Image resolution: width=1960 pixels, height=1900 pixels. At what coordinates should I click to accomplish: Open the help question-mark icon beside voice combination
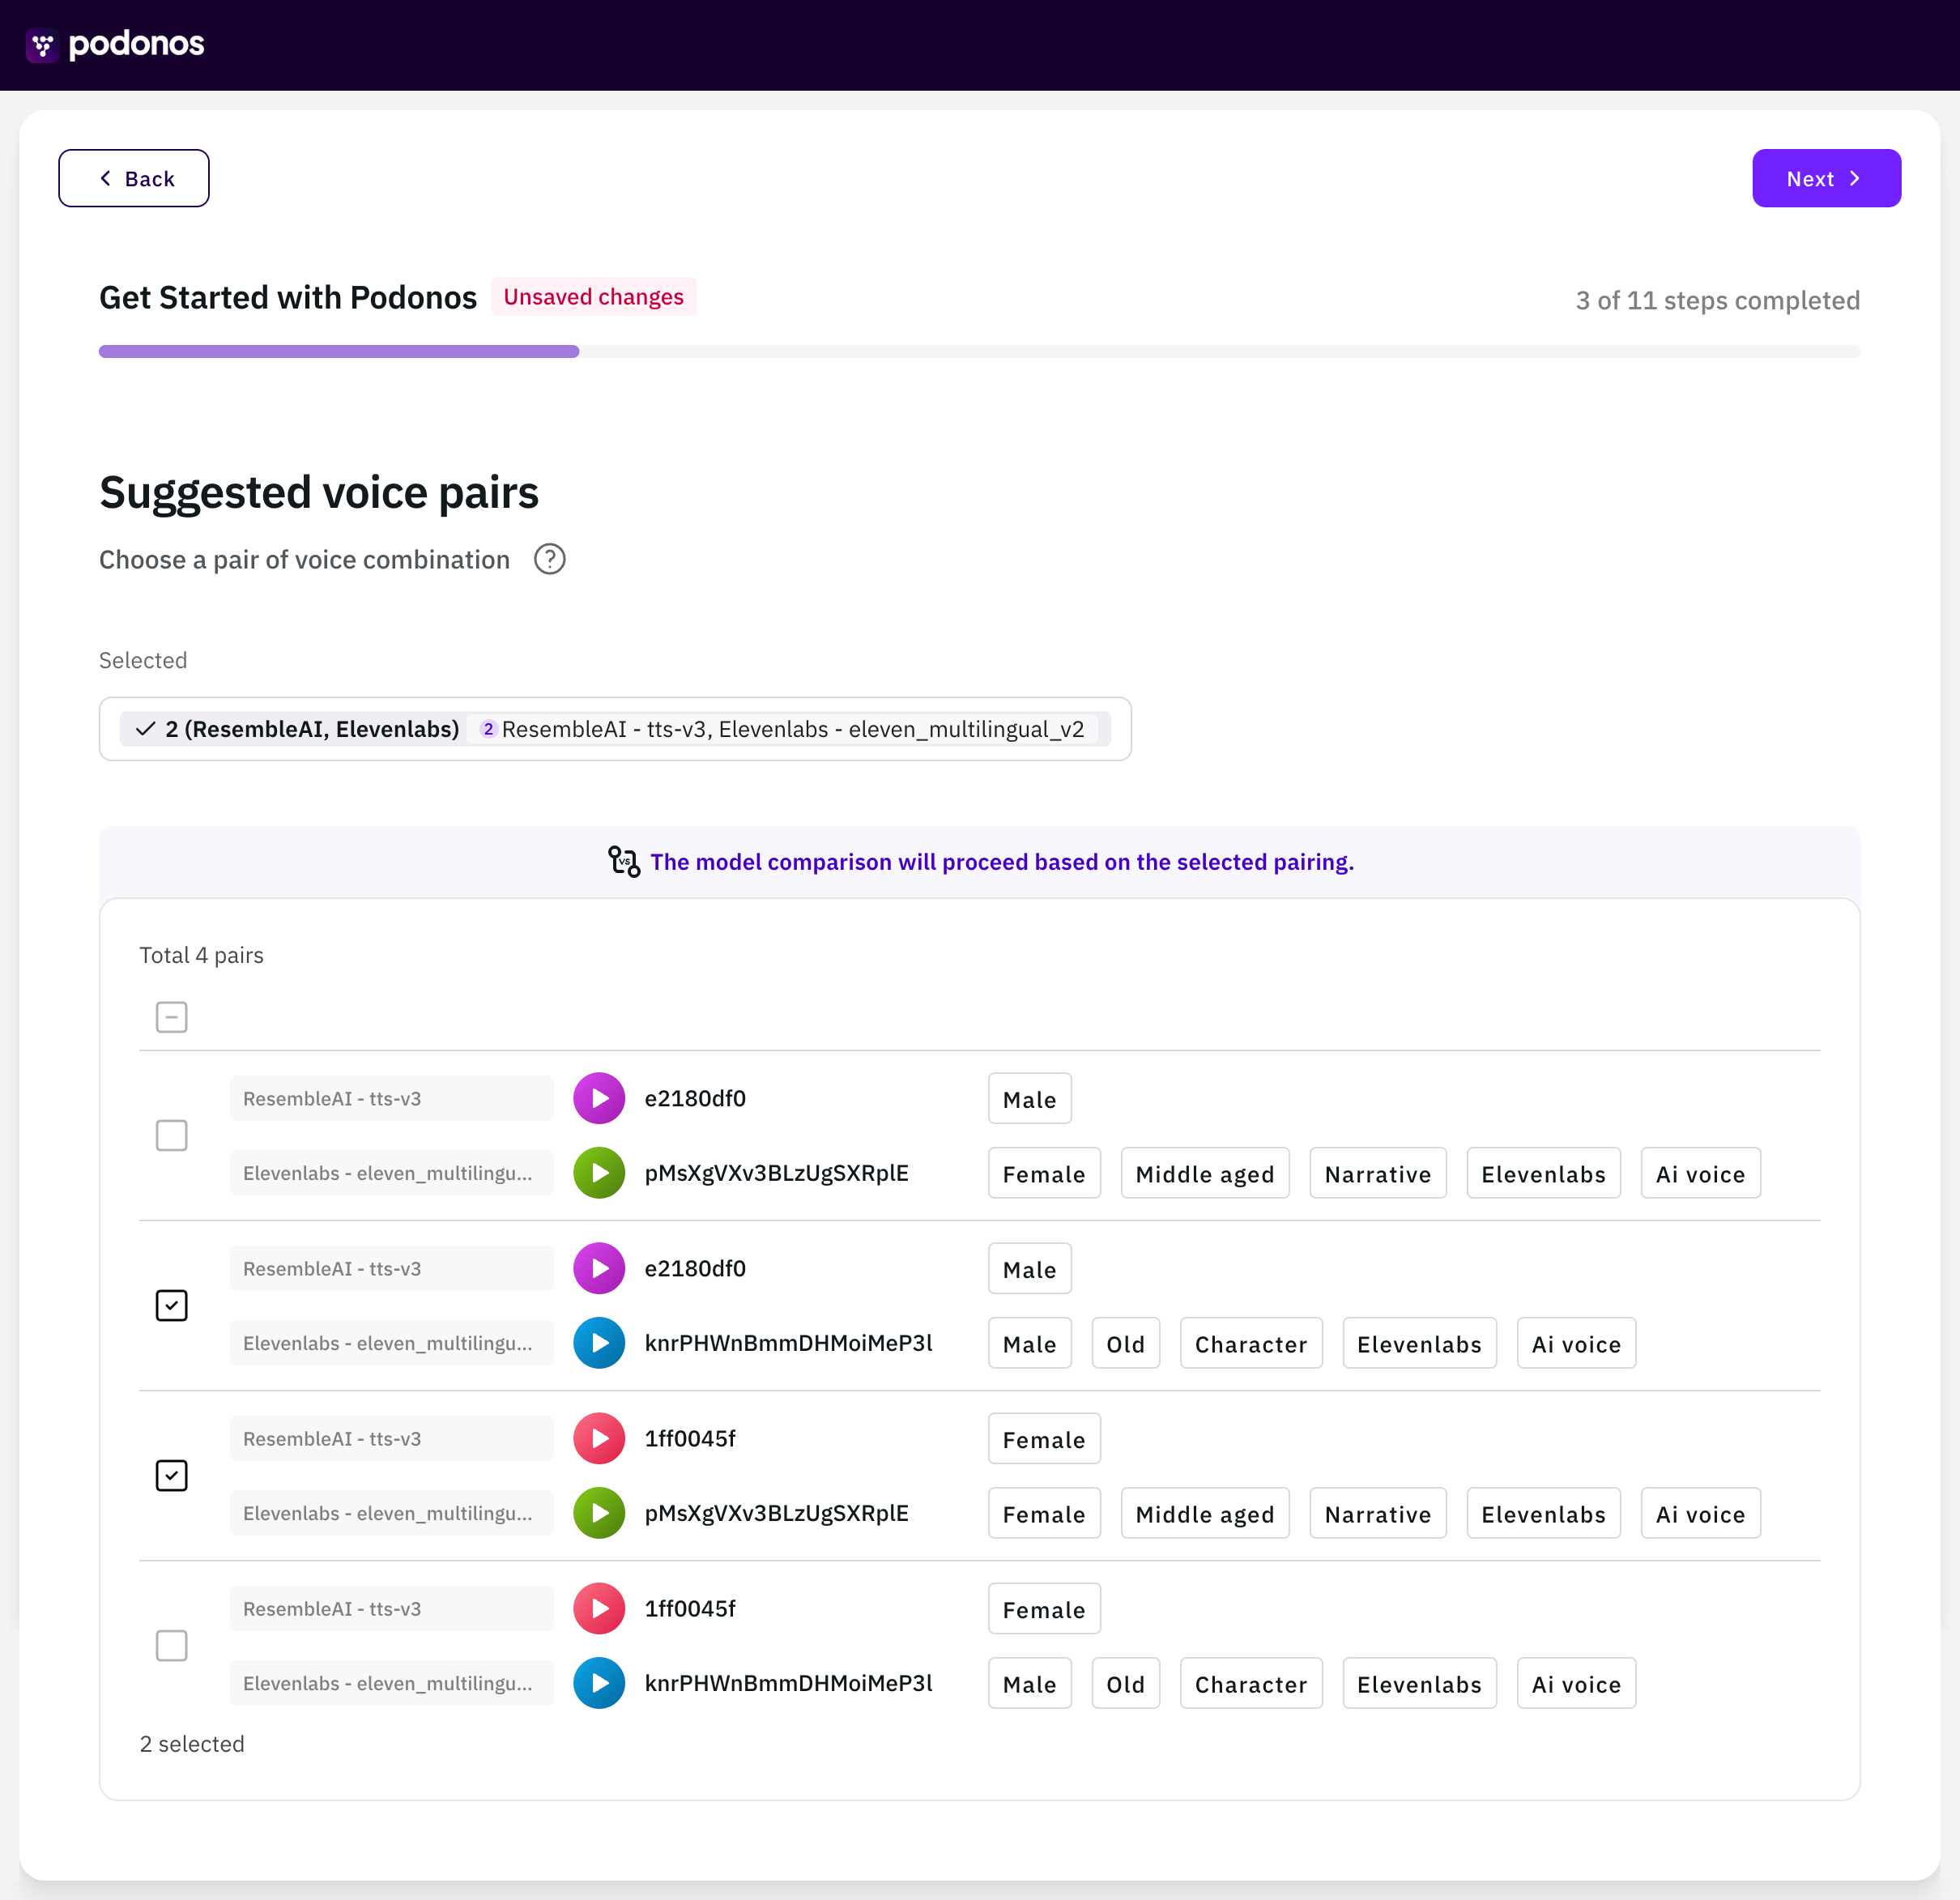[549, 559]
